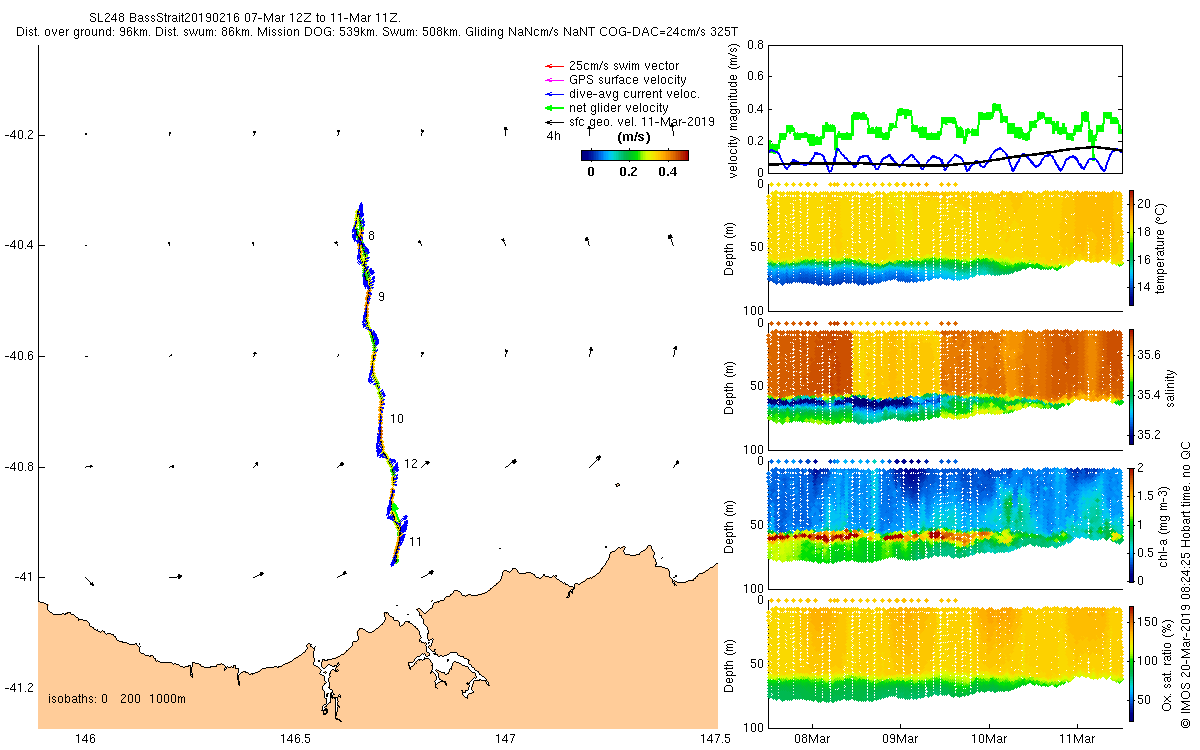Click the velocity (m/s) colorbar on the map
The height and width of the screenshot is (750, 1200).
click(x=635, y=155)
